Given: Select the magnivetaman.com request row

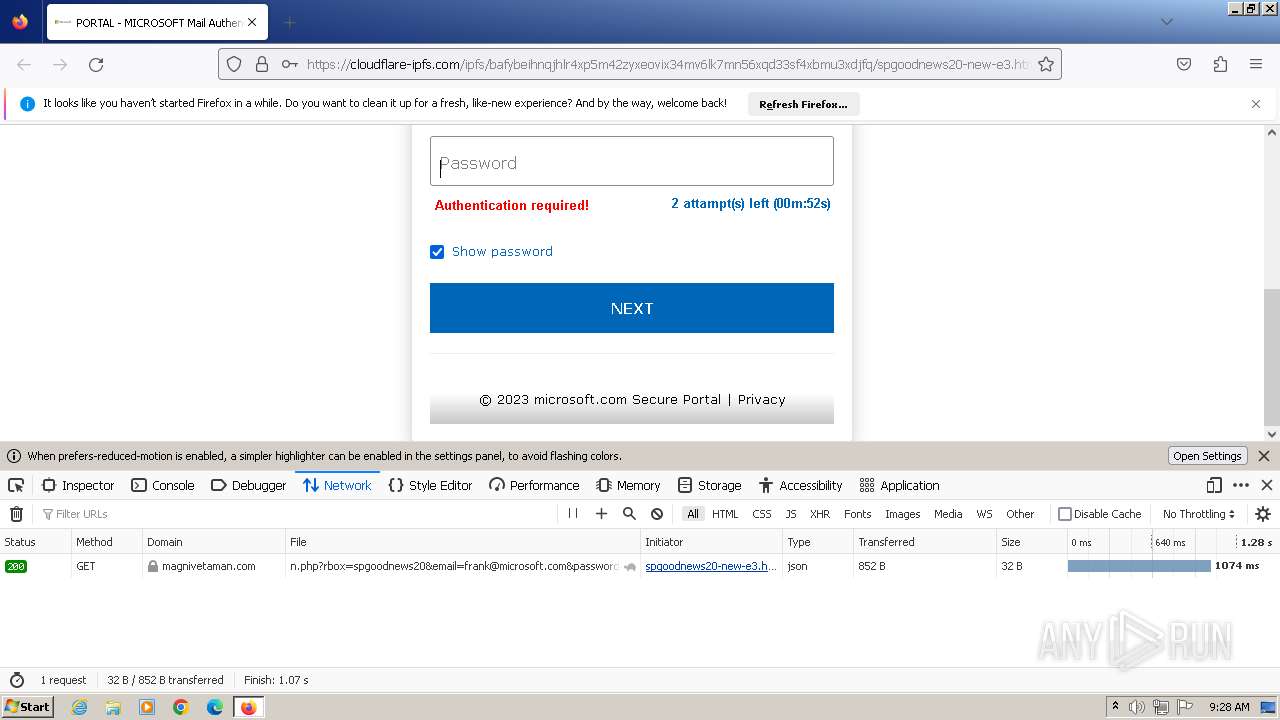Looking at the screenshot, I should [x=640, y=566].
